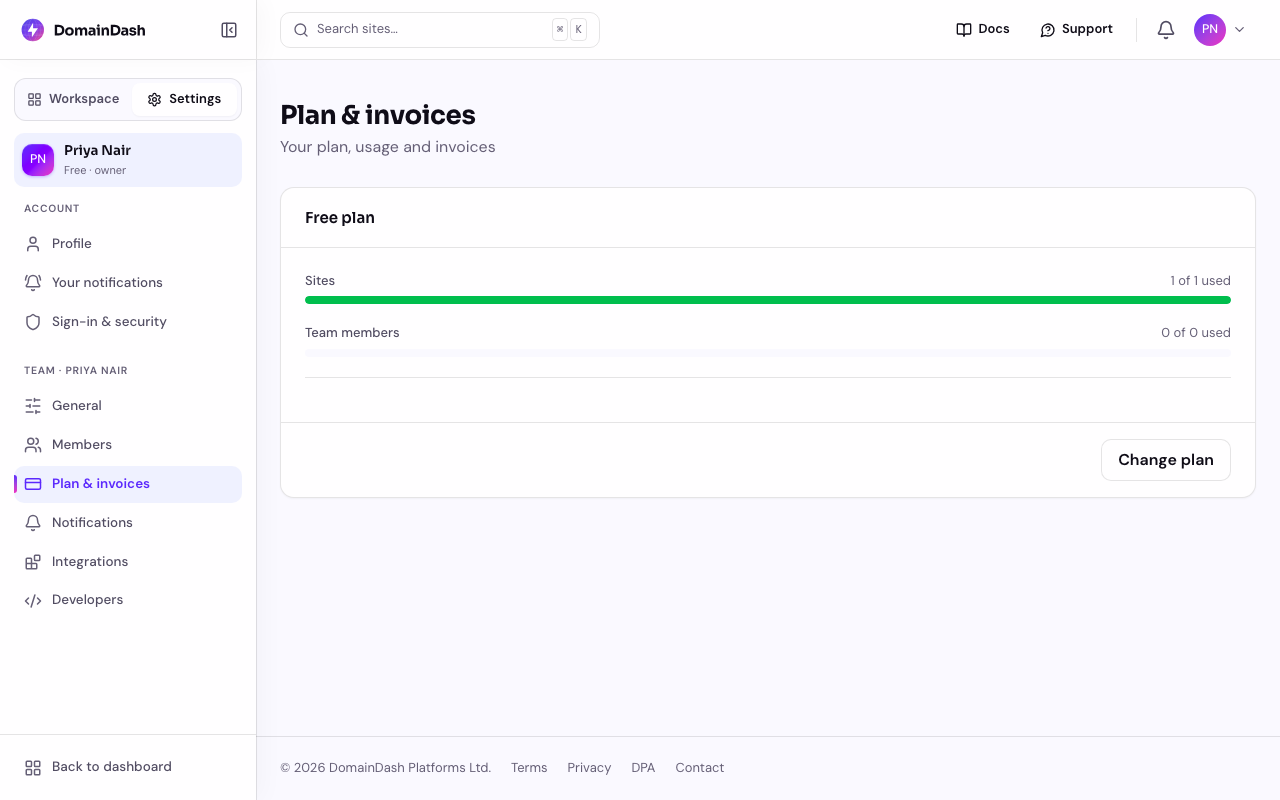Collapse the sidebar with the panel icon
This screenshot has height=800, width=1280.
(x=229, y=30)
